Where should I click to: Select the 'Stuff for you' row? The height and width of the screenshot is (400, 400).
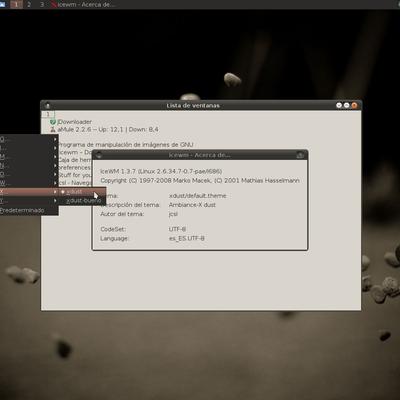click(75, 175)
